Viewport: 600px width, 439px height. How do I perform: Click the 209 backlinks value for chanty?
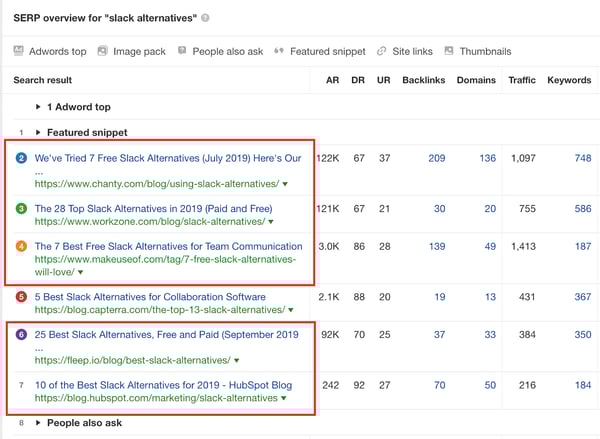437,158
